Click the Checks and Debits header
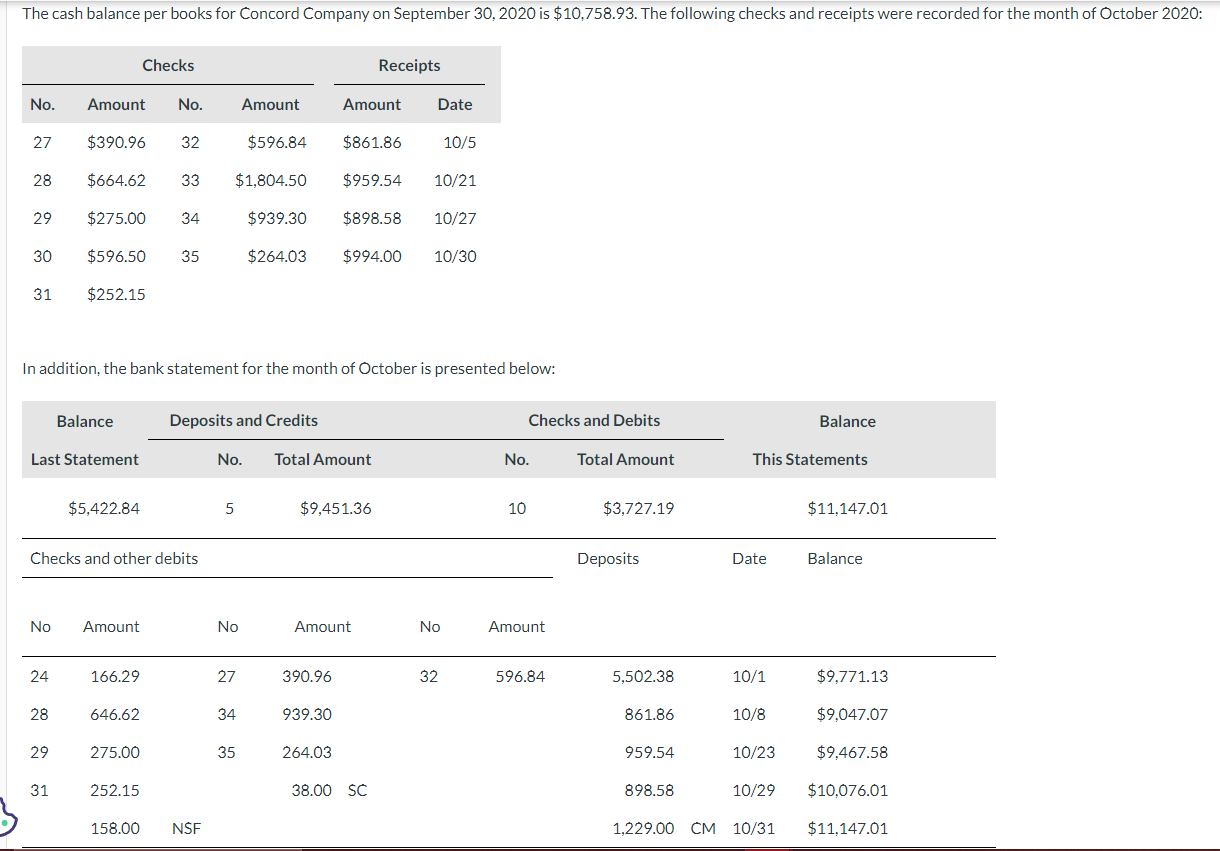 click(594, 420)
